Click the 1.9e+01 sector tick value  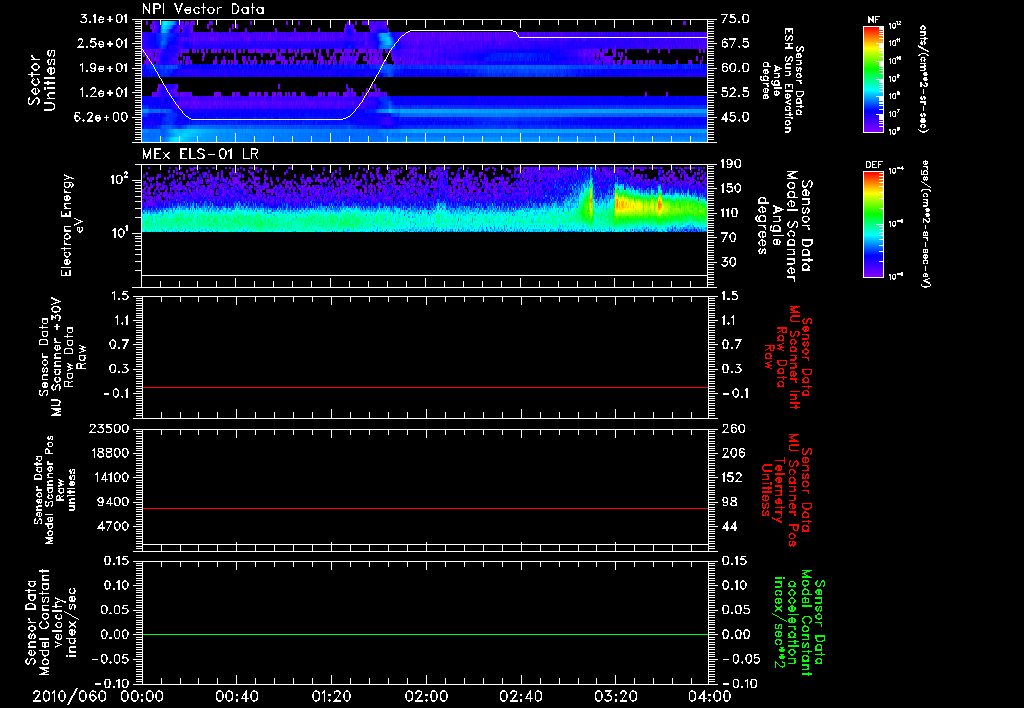104,68
